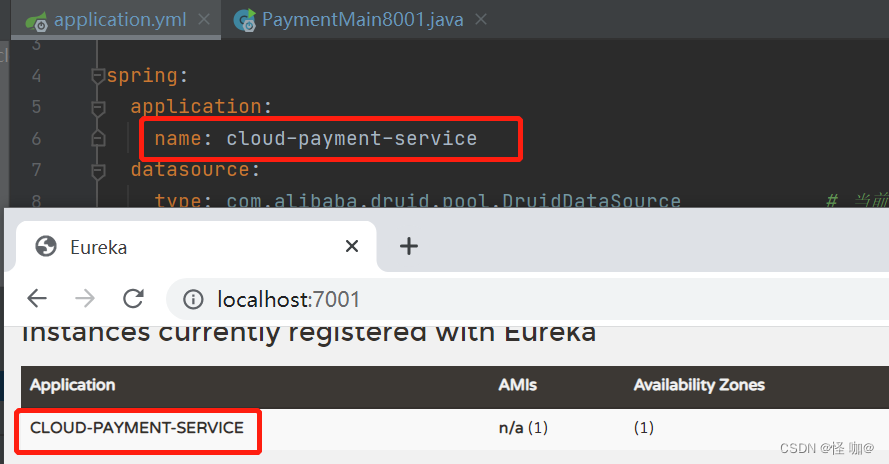Click line number 4 in the gutter

pyautogui.click(x=36, y=75)
